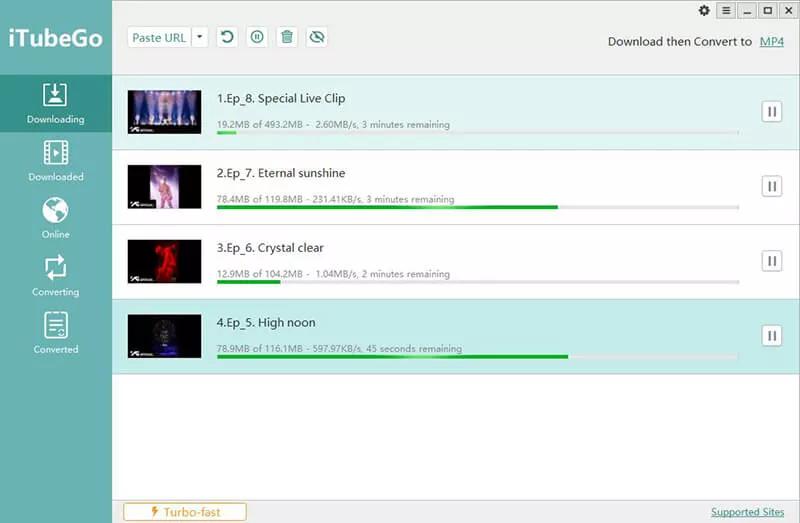This screenshot has width=800, height=523.
Task: Switch to the Downloaded tab
Action: tap(56, 161)
